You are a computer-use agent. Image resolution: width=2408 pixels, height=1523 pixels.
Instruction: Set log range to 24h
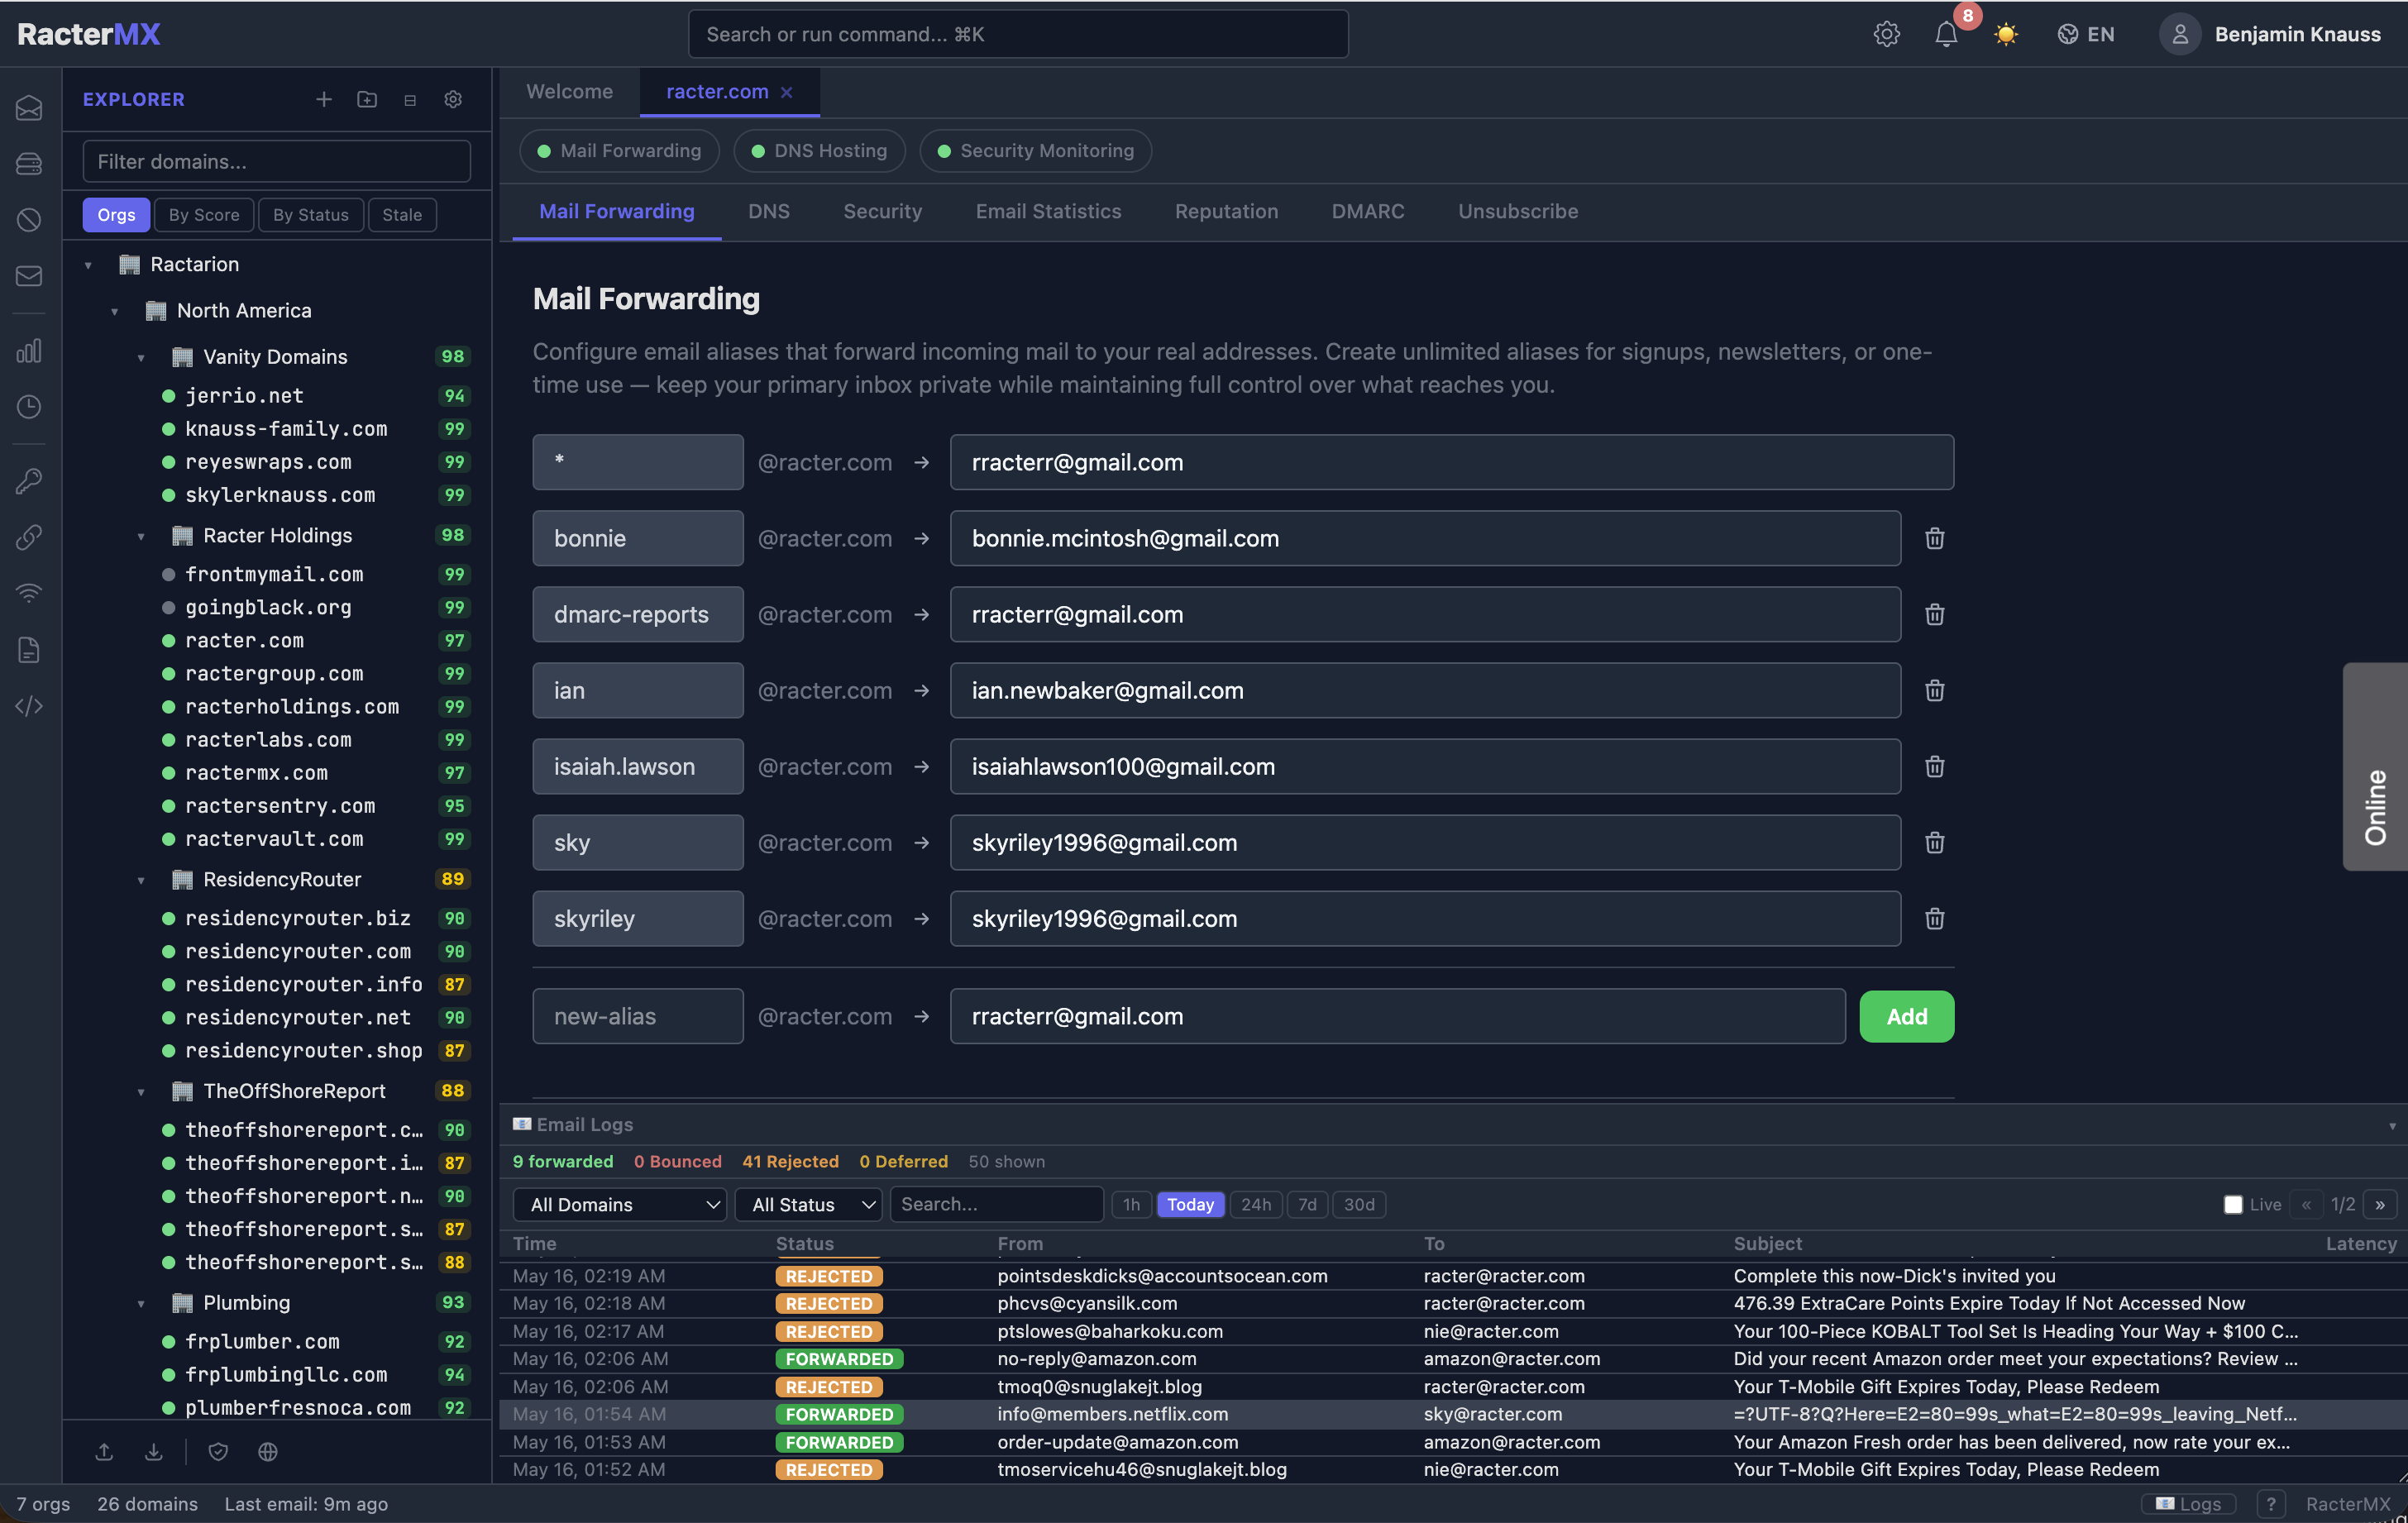[x=1255, y=1204]
